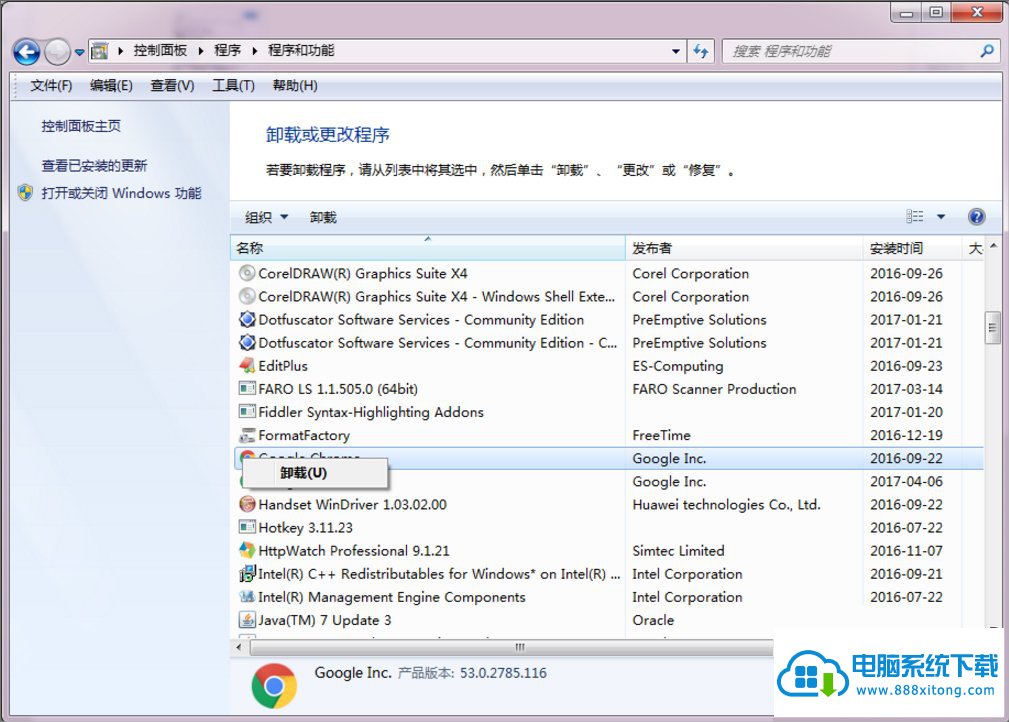Click publisher Huawei technologies Co., Ltd.
1009x722 pixels.
(727, 504)
